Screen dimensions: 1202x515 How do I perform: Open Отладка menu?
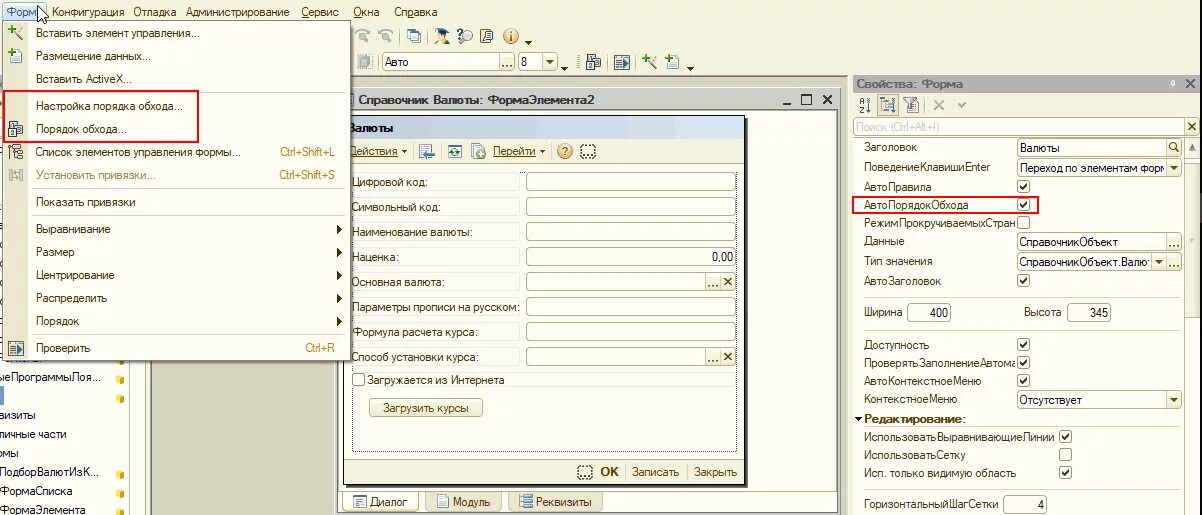click(x=156, y=12)
